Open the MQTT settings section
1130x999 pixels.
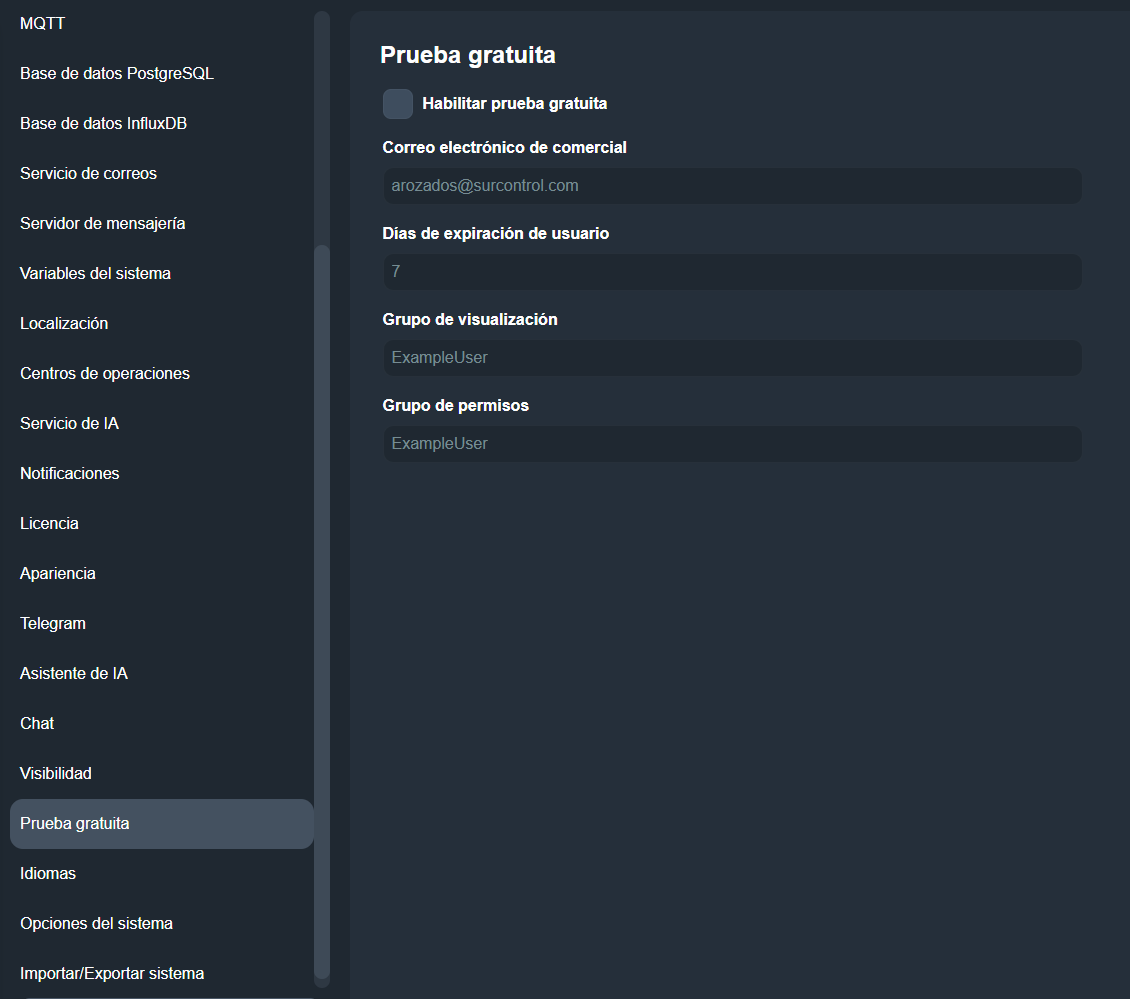[x=43, y=23]
